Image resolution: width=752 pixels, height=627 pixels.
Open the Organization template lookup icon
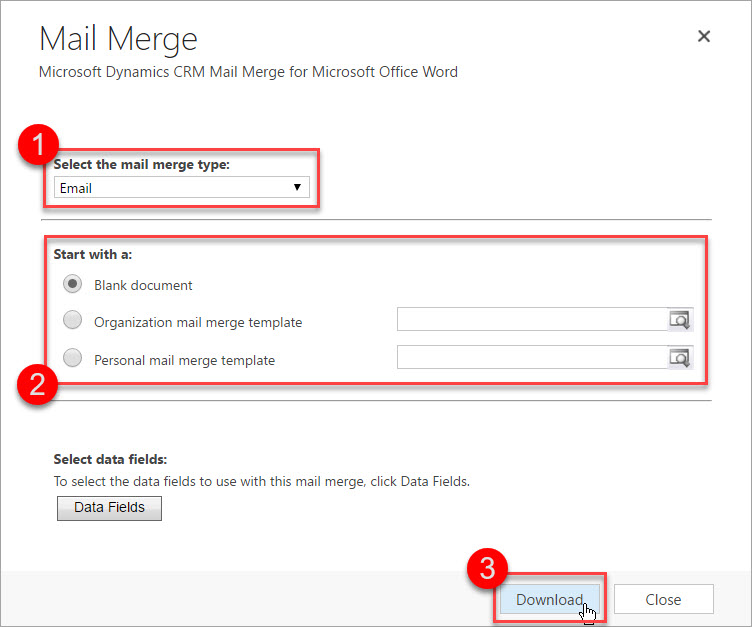680,320
